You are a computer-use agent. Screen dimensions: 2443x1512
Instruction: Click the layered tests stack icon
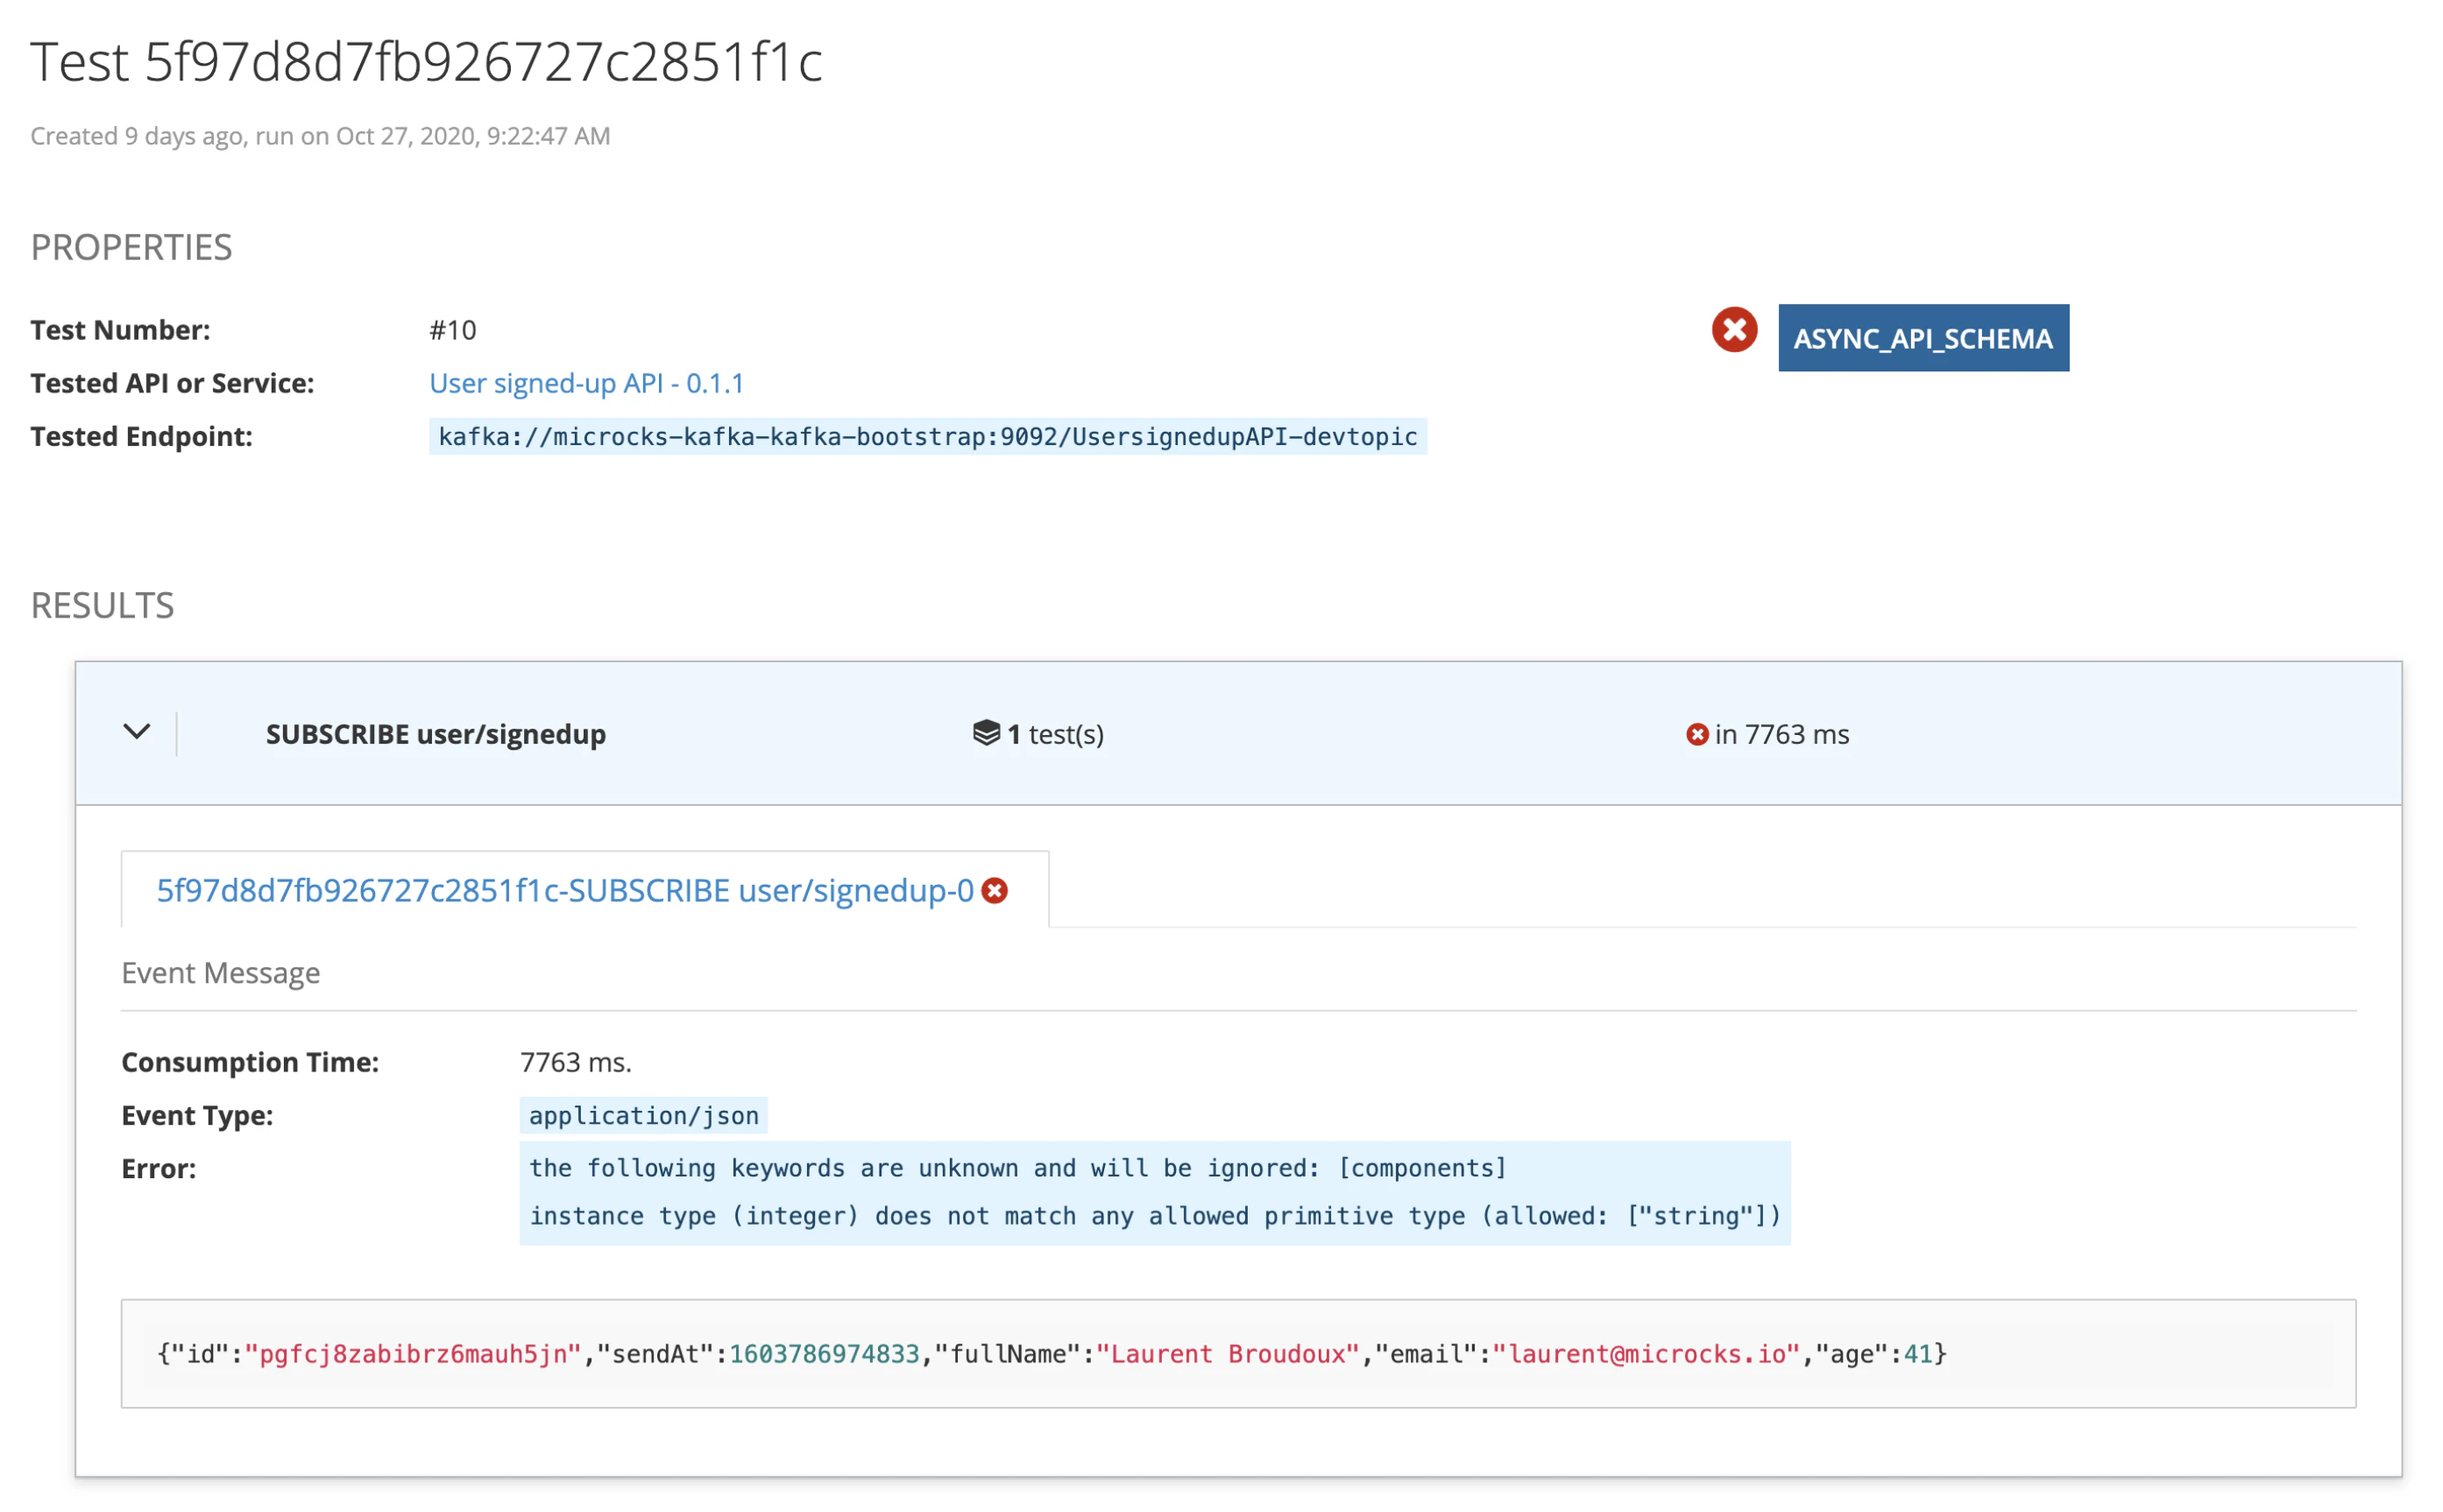pos(985,733)
